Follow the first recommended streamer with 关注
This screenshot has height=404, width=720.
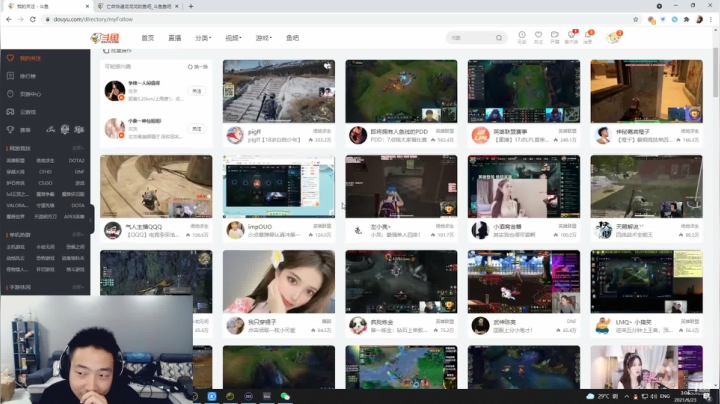click(197, 91)
